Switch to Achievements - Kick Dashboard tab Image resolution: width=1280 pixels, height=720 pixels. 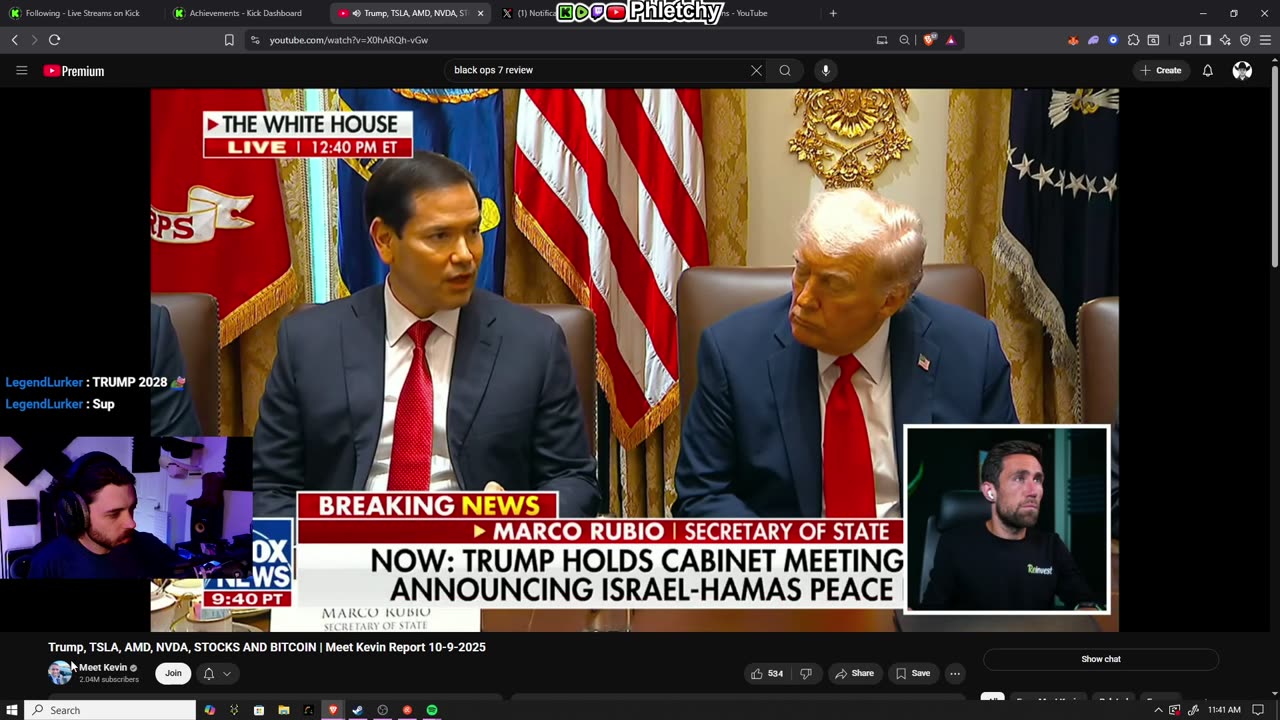coord(244,13)
